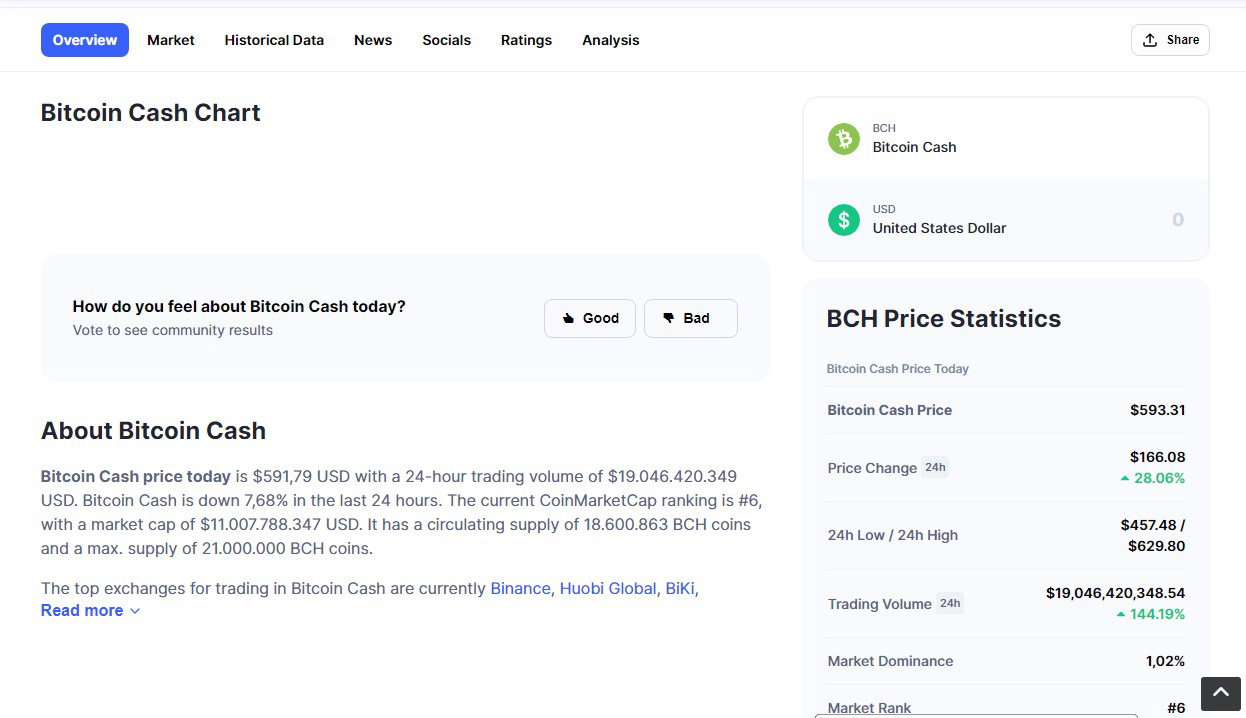Click the Share button
The width and height of the screenshot is (1246, 718).
click(1170, 40)
